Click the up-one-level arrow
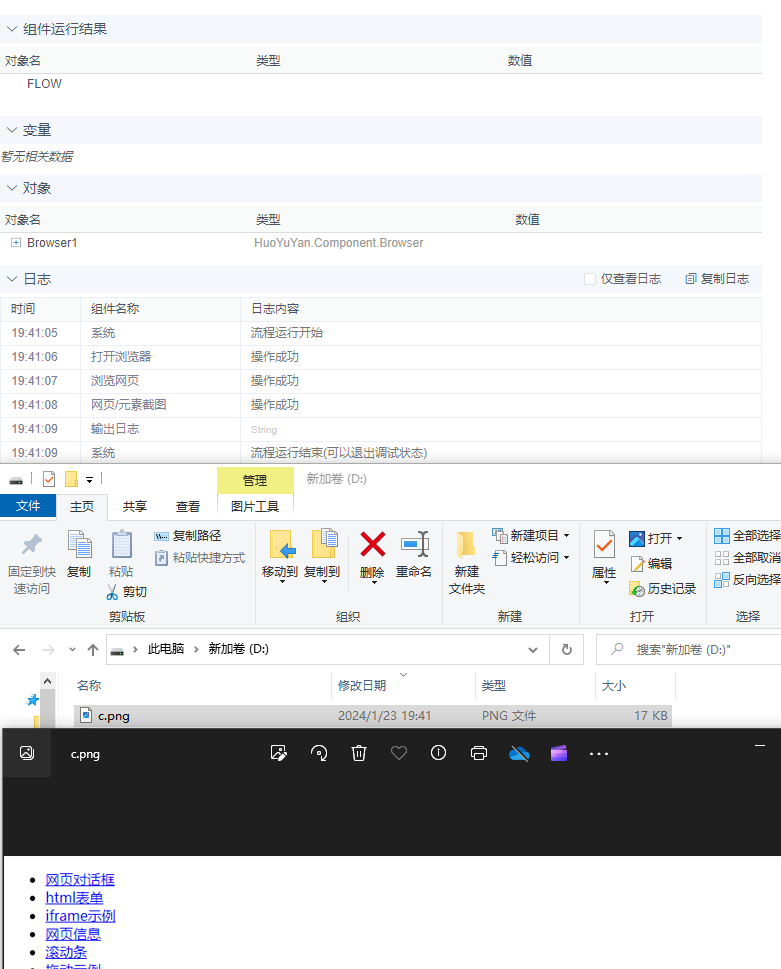 [93, 650]
